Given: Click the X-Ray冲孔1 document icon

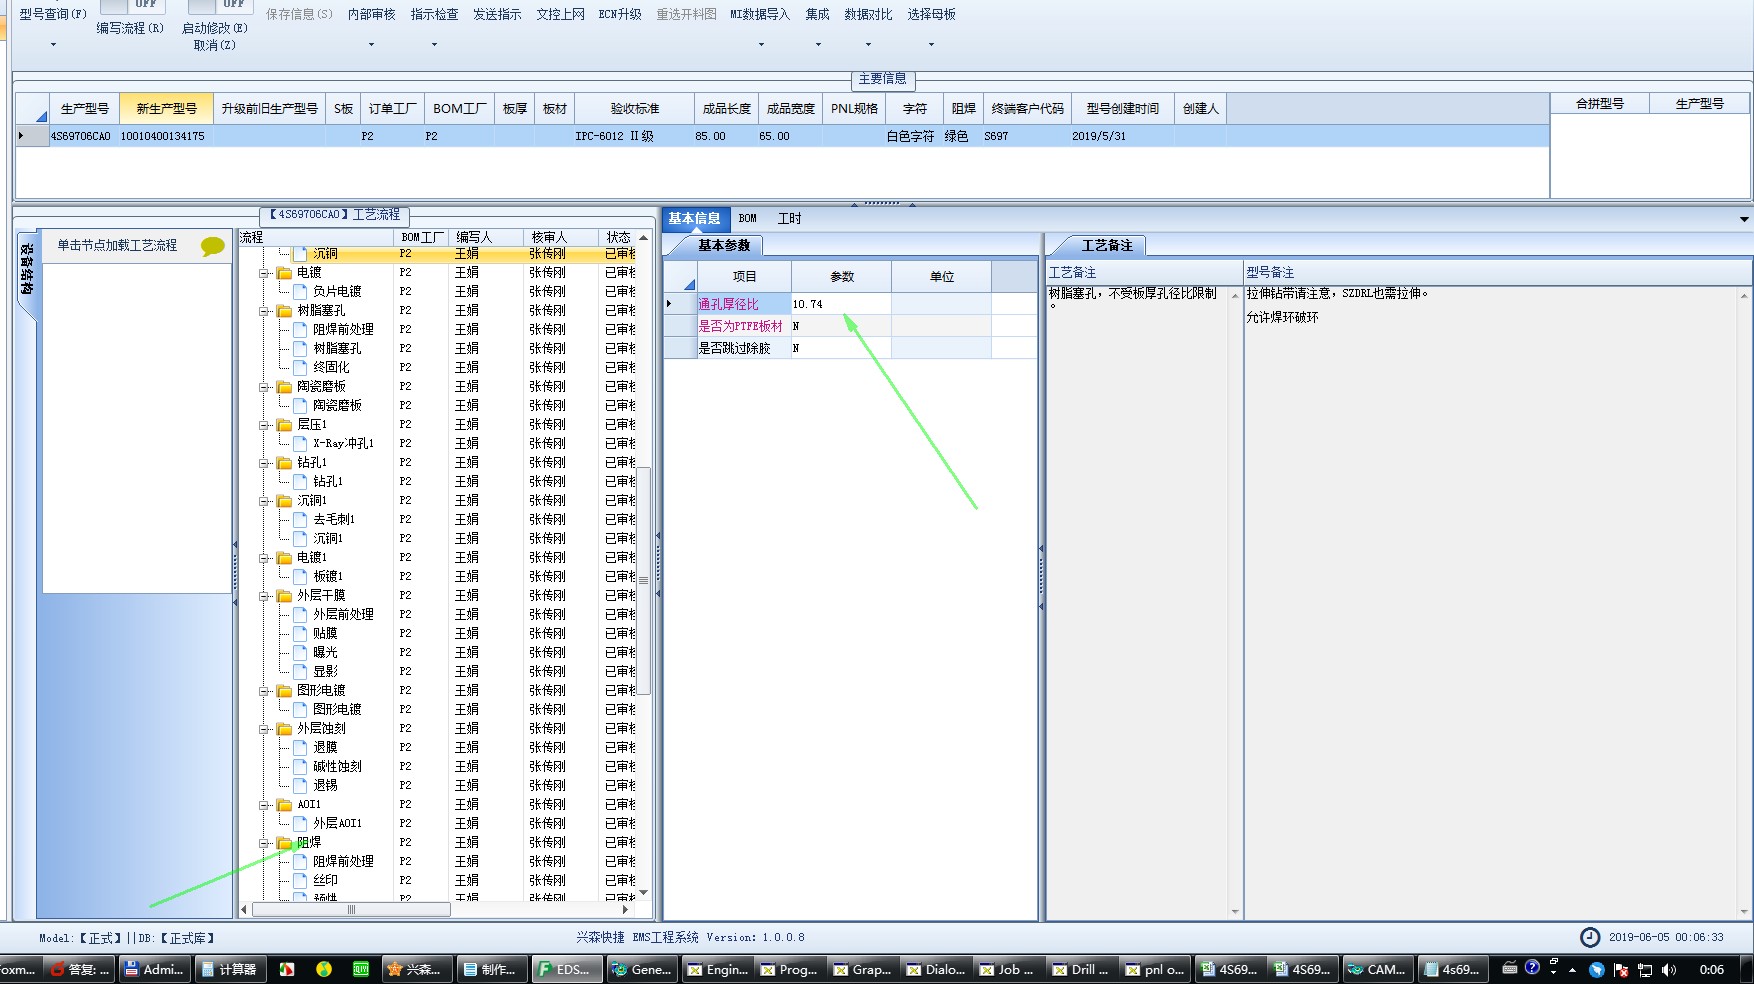Looking at the screenshot, I should [x=300, y=443].
